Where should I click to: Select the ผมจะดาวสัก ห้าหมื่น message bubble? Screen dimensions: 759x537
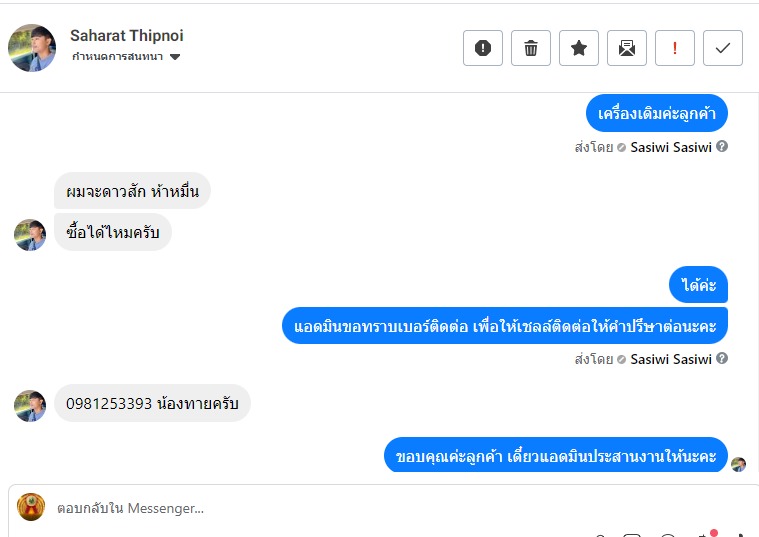[132, 191]
